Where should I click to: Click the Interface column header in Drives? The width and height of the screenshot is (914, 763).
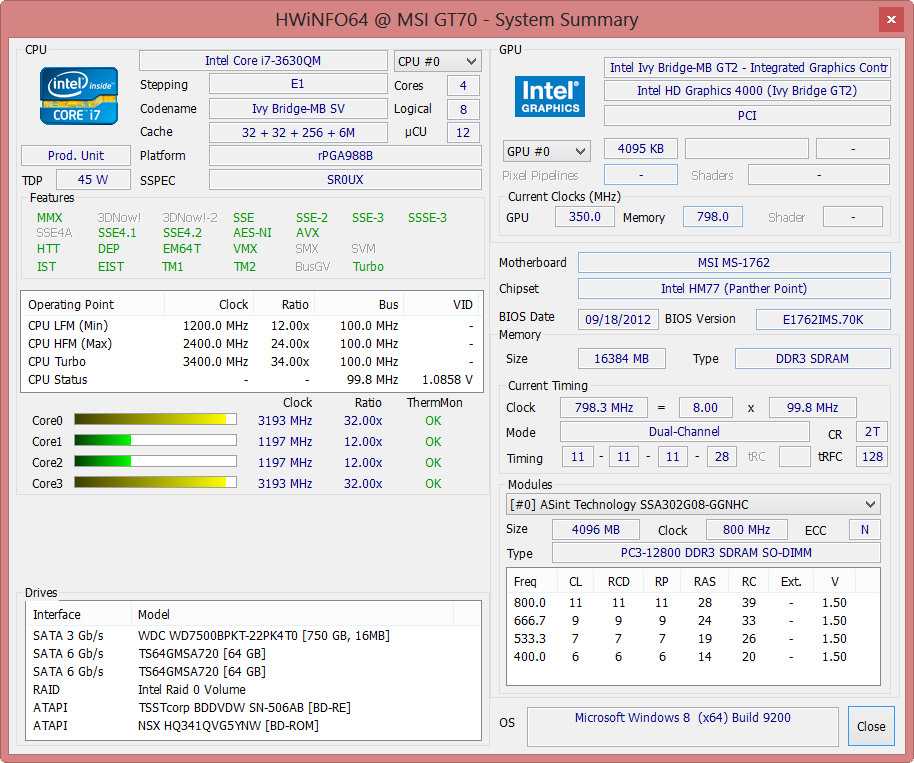tap(79, 614)
